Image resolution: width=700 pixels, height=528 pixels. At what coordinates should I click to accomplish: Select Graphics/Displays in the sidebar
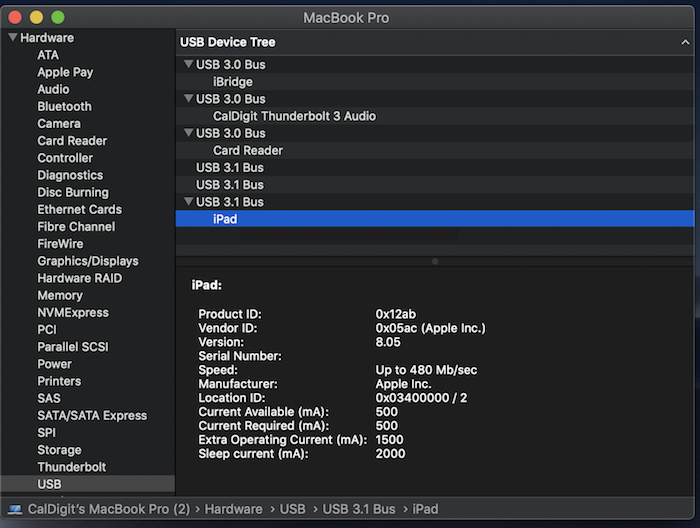click(x=88, y=261)
